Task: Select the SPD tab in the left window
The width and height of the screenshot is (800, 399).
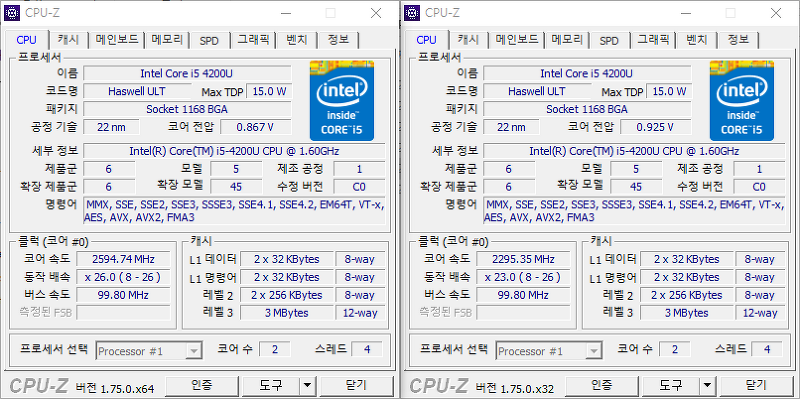Action: tap(209, 40)
